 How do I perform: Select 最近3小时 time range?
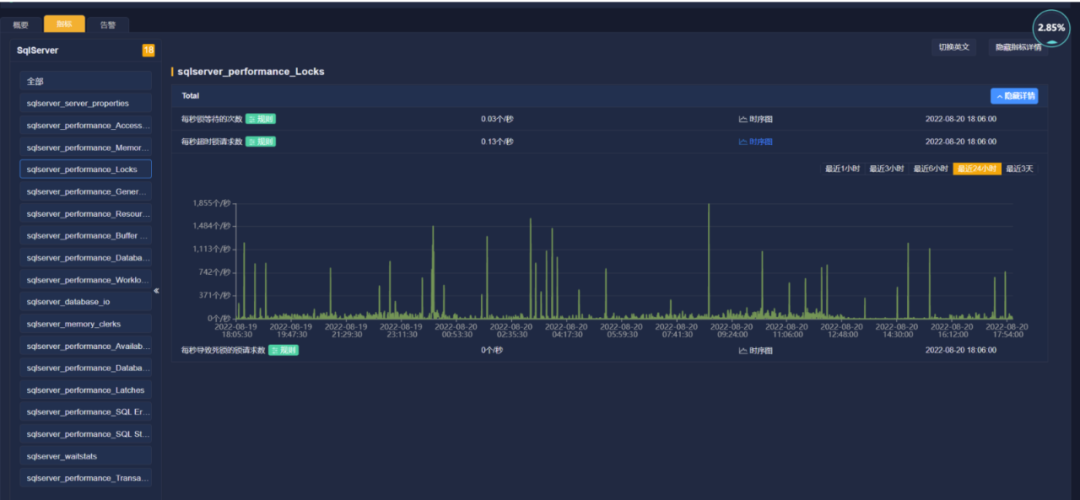coord(886,169)
